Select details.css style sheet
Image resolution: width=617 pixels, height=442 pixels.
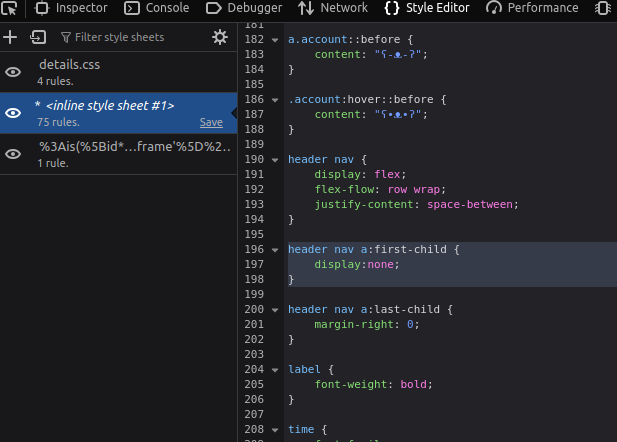118,72
